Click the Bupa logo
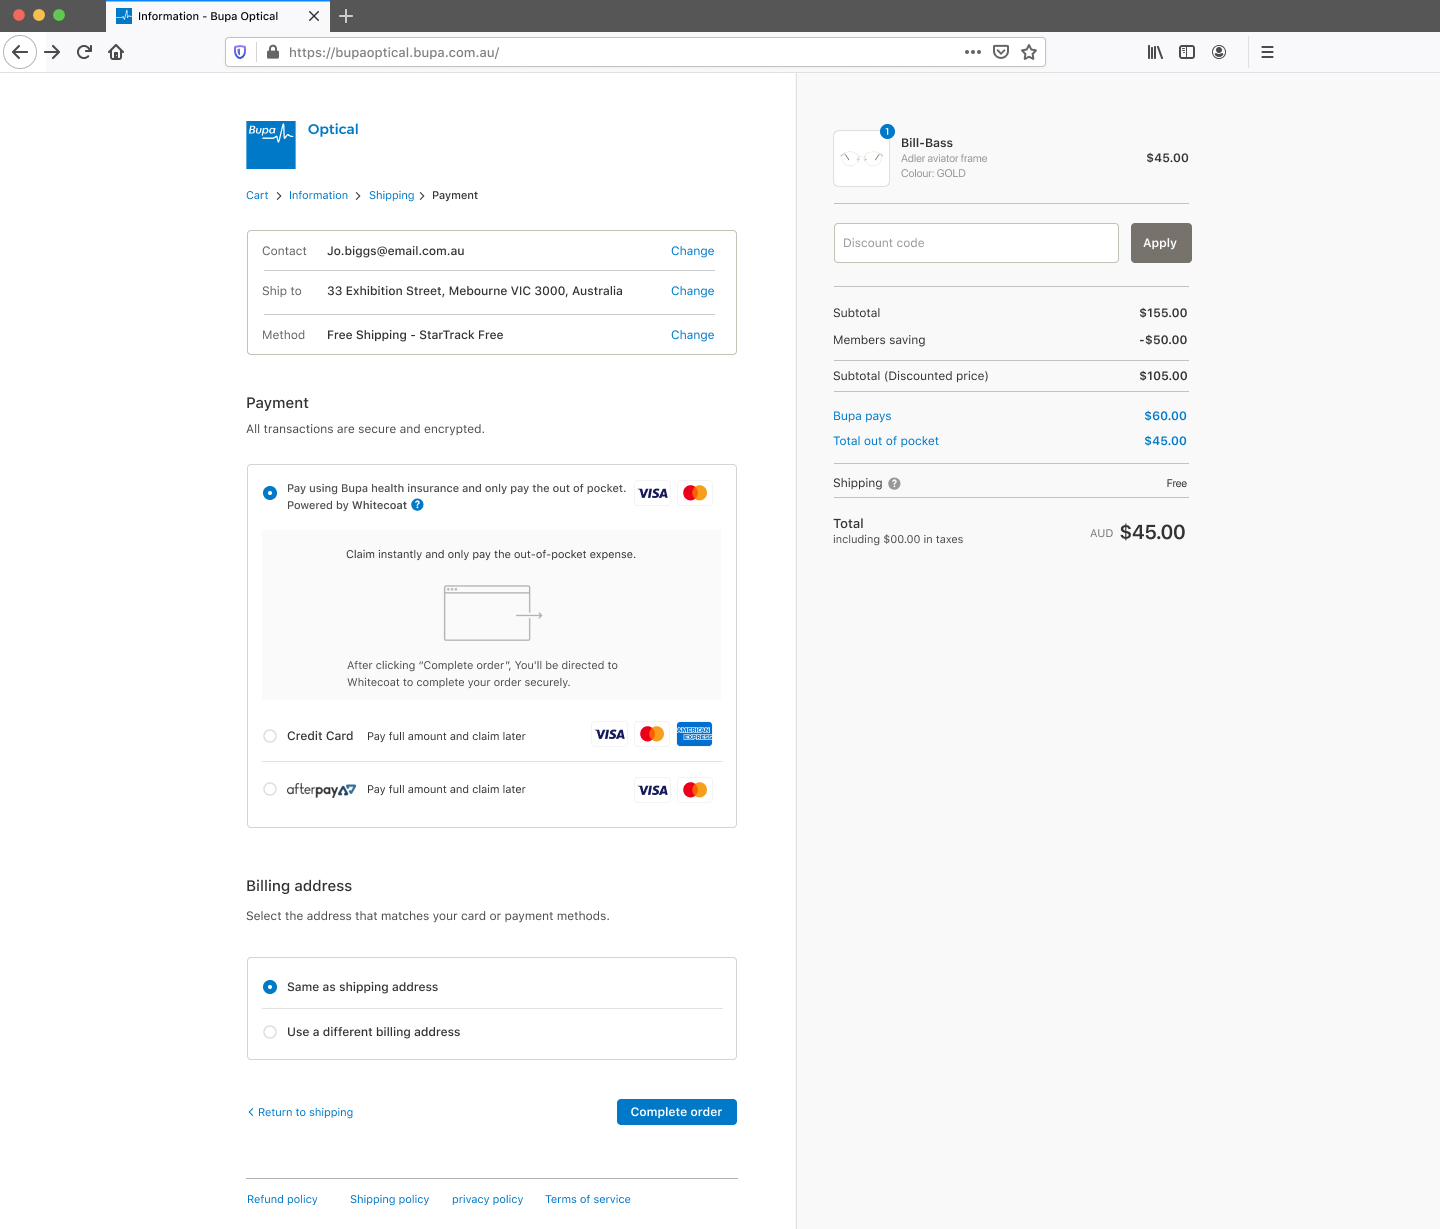This screenshot has height=1229, width=1440. click(x=271, y=145)
